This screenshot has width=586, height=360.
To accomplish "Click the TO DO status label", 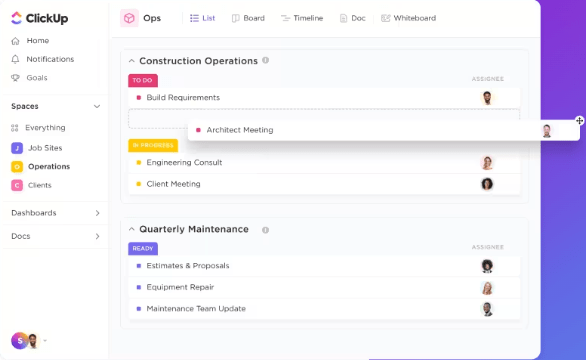I will tap(143, 80).
